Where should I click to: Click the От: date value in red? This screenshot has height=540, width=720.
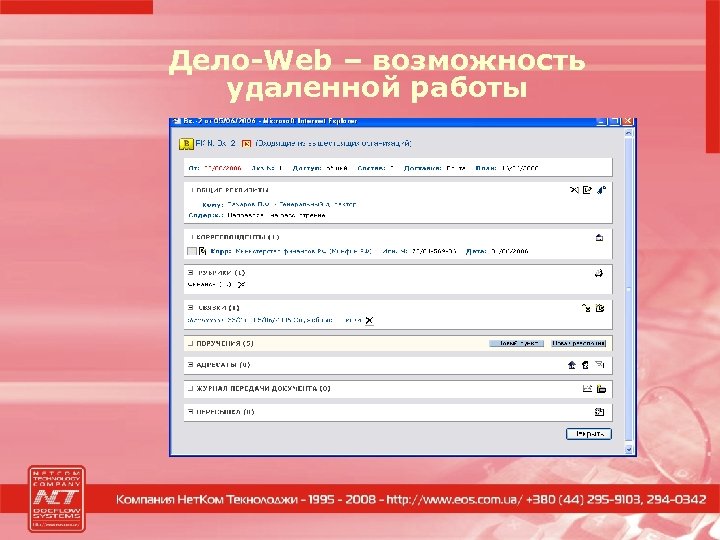coord(223,168)
